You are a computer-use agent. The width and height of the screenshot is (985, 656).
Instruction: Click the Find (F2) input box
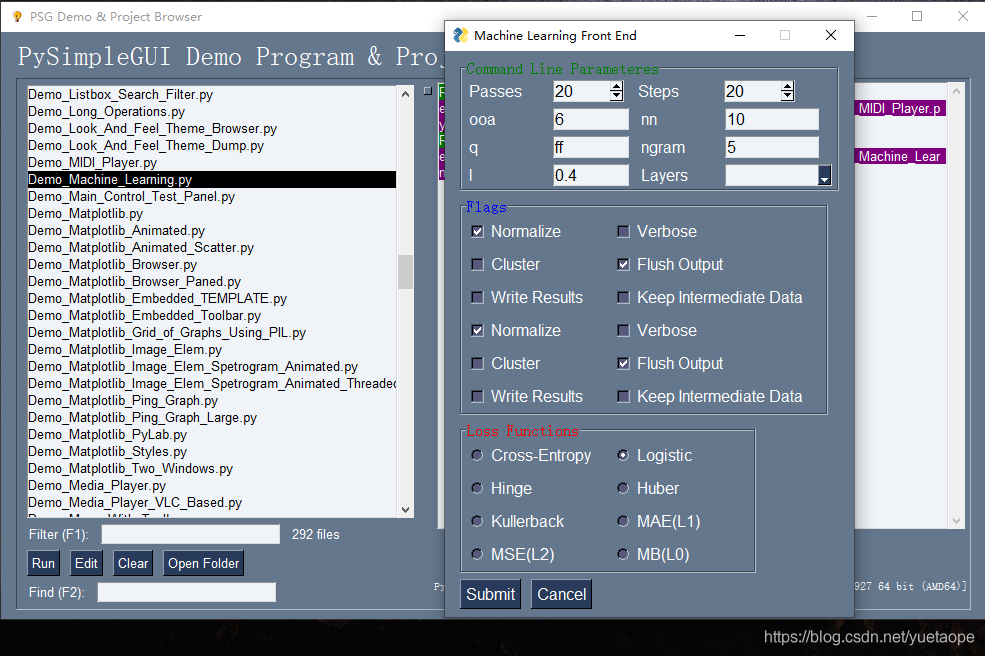(187, 592)
